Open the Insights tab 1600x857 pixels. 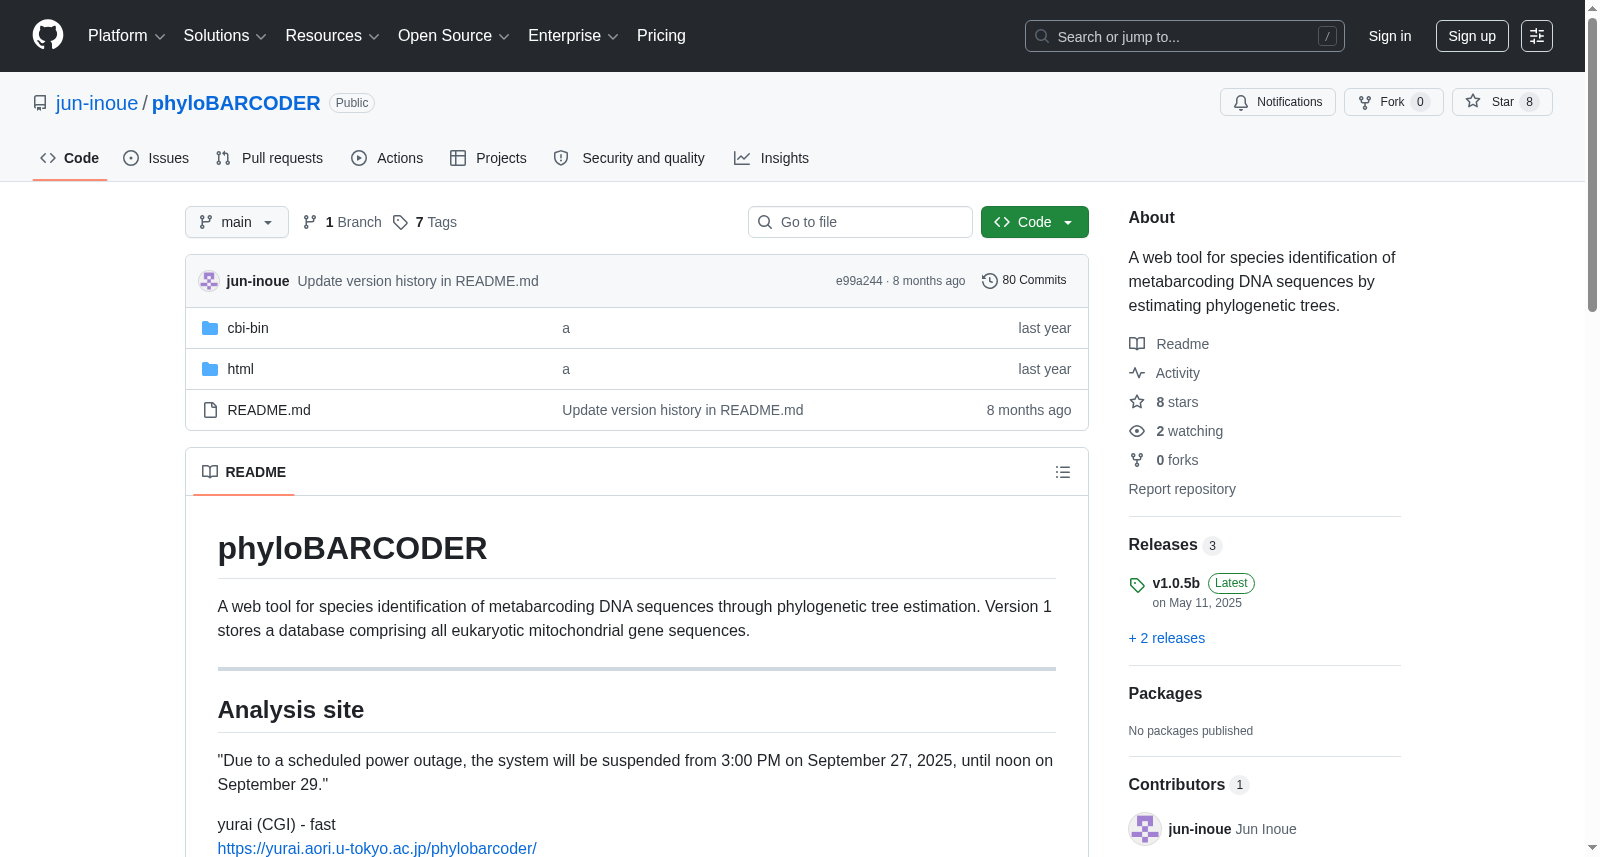(x=771, y=158)
